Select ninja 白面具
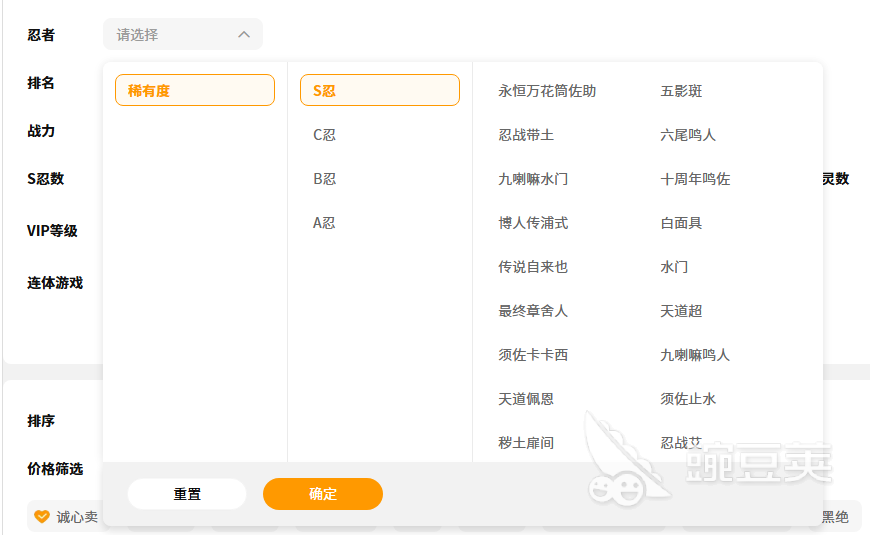The image size is (870, 535). pos(681,223)
